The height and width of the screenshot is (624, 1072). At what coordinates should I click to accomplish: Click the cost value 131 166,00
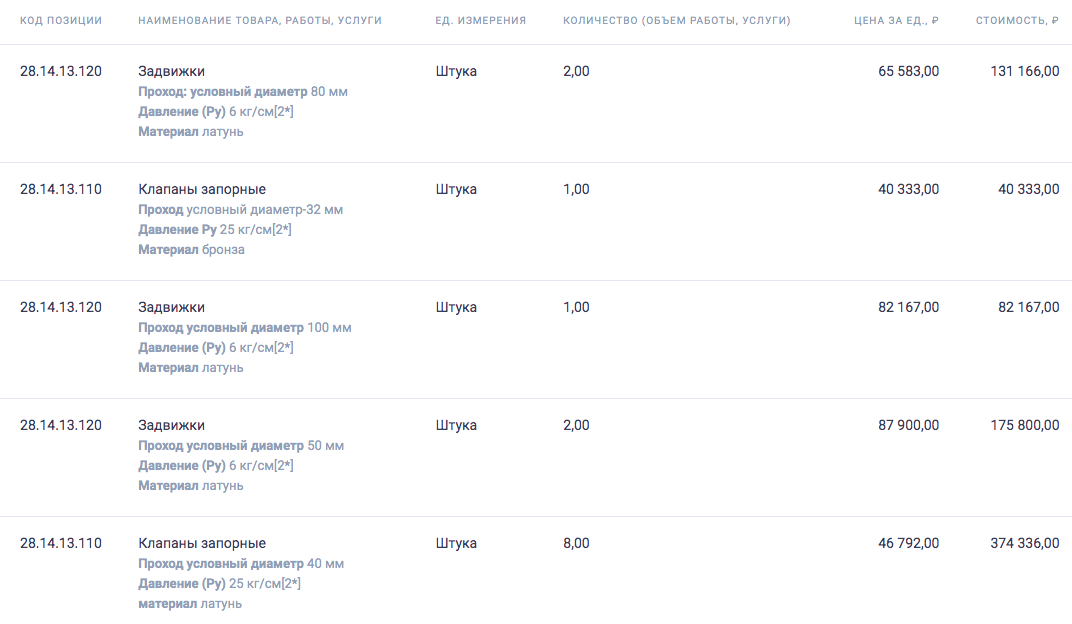1025,71
